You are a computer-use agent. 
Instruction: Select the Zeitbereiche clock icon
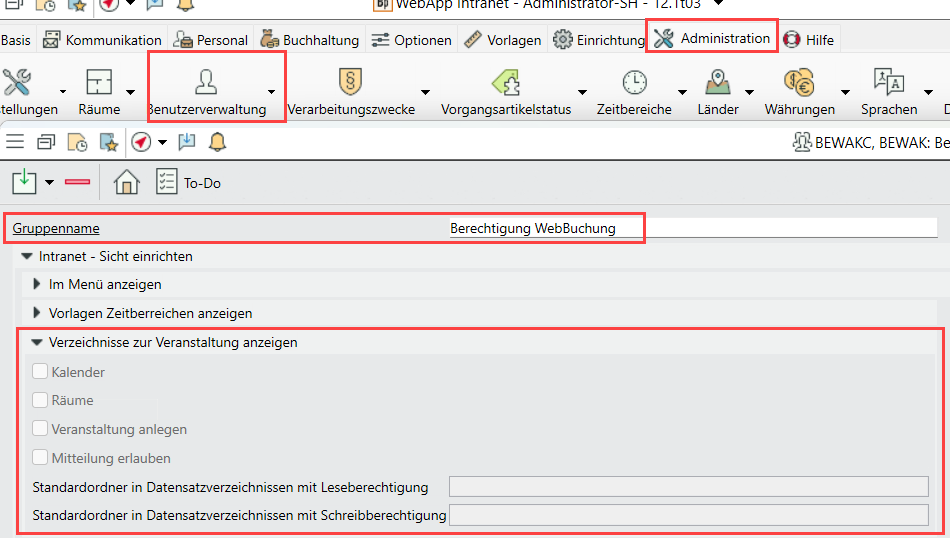coord(634,82)
